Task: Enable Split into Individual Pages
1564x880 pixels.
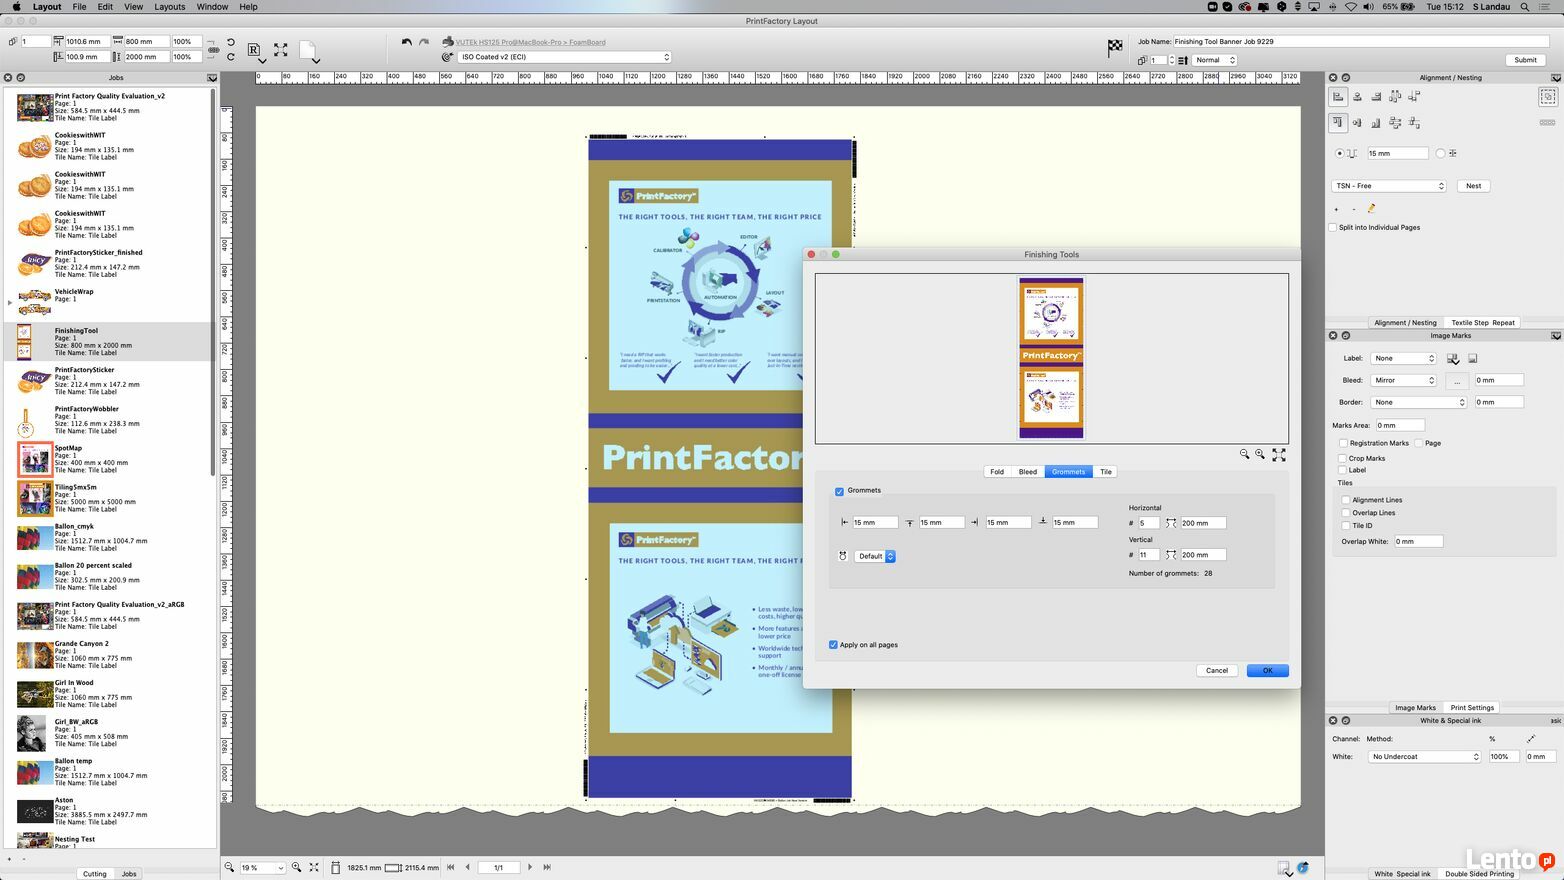Action: pos(1333,227)
